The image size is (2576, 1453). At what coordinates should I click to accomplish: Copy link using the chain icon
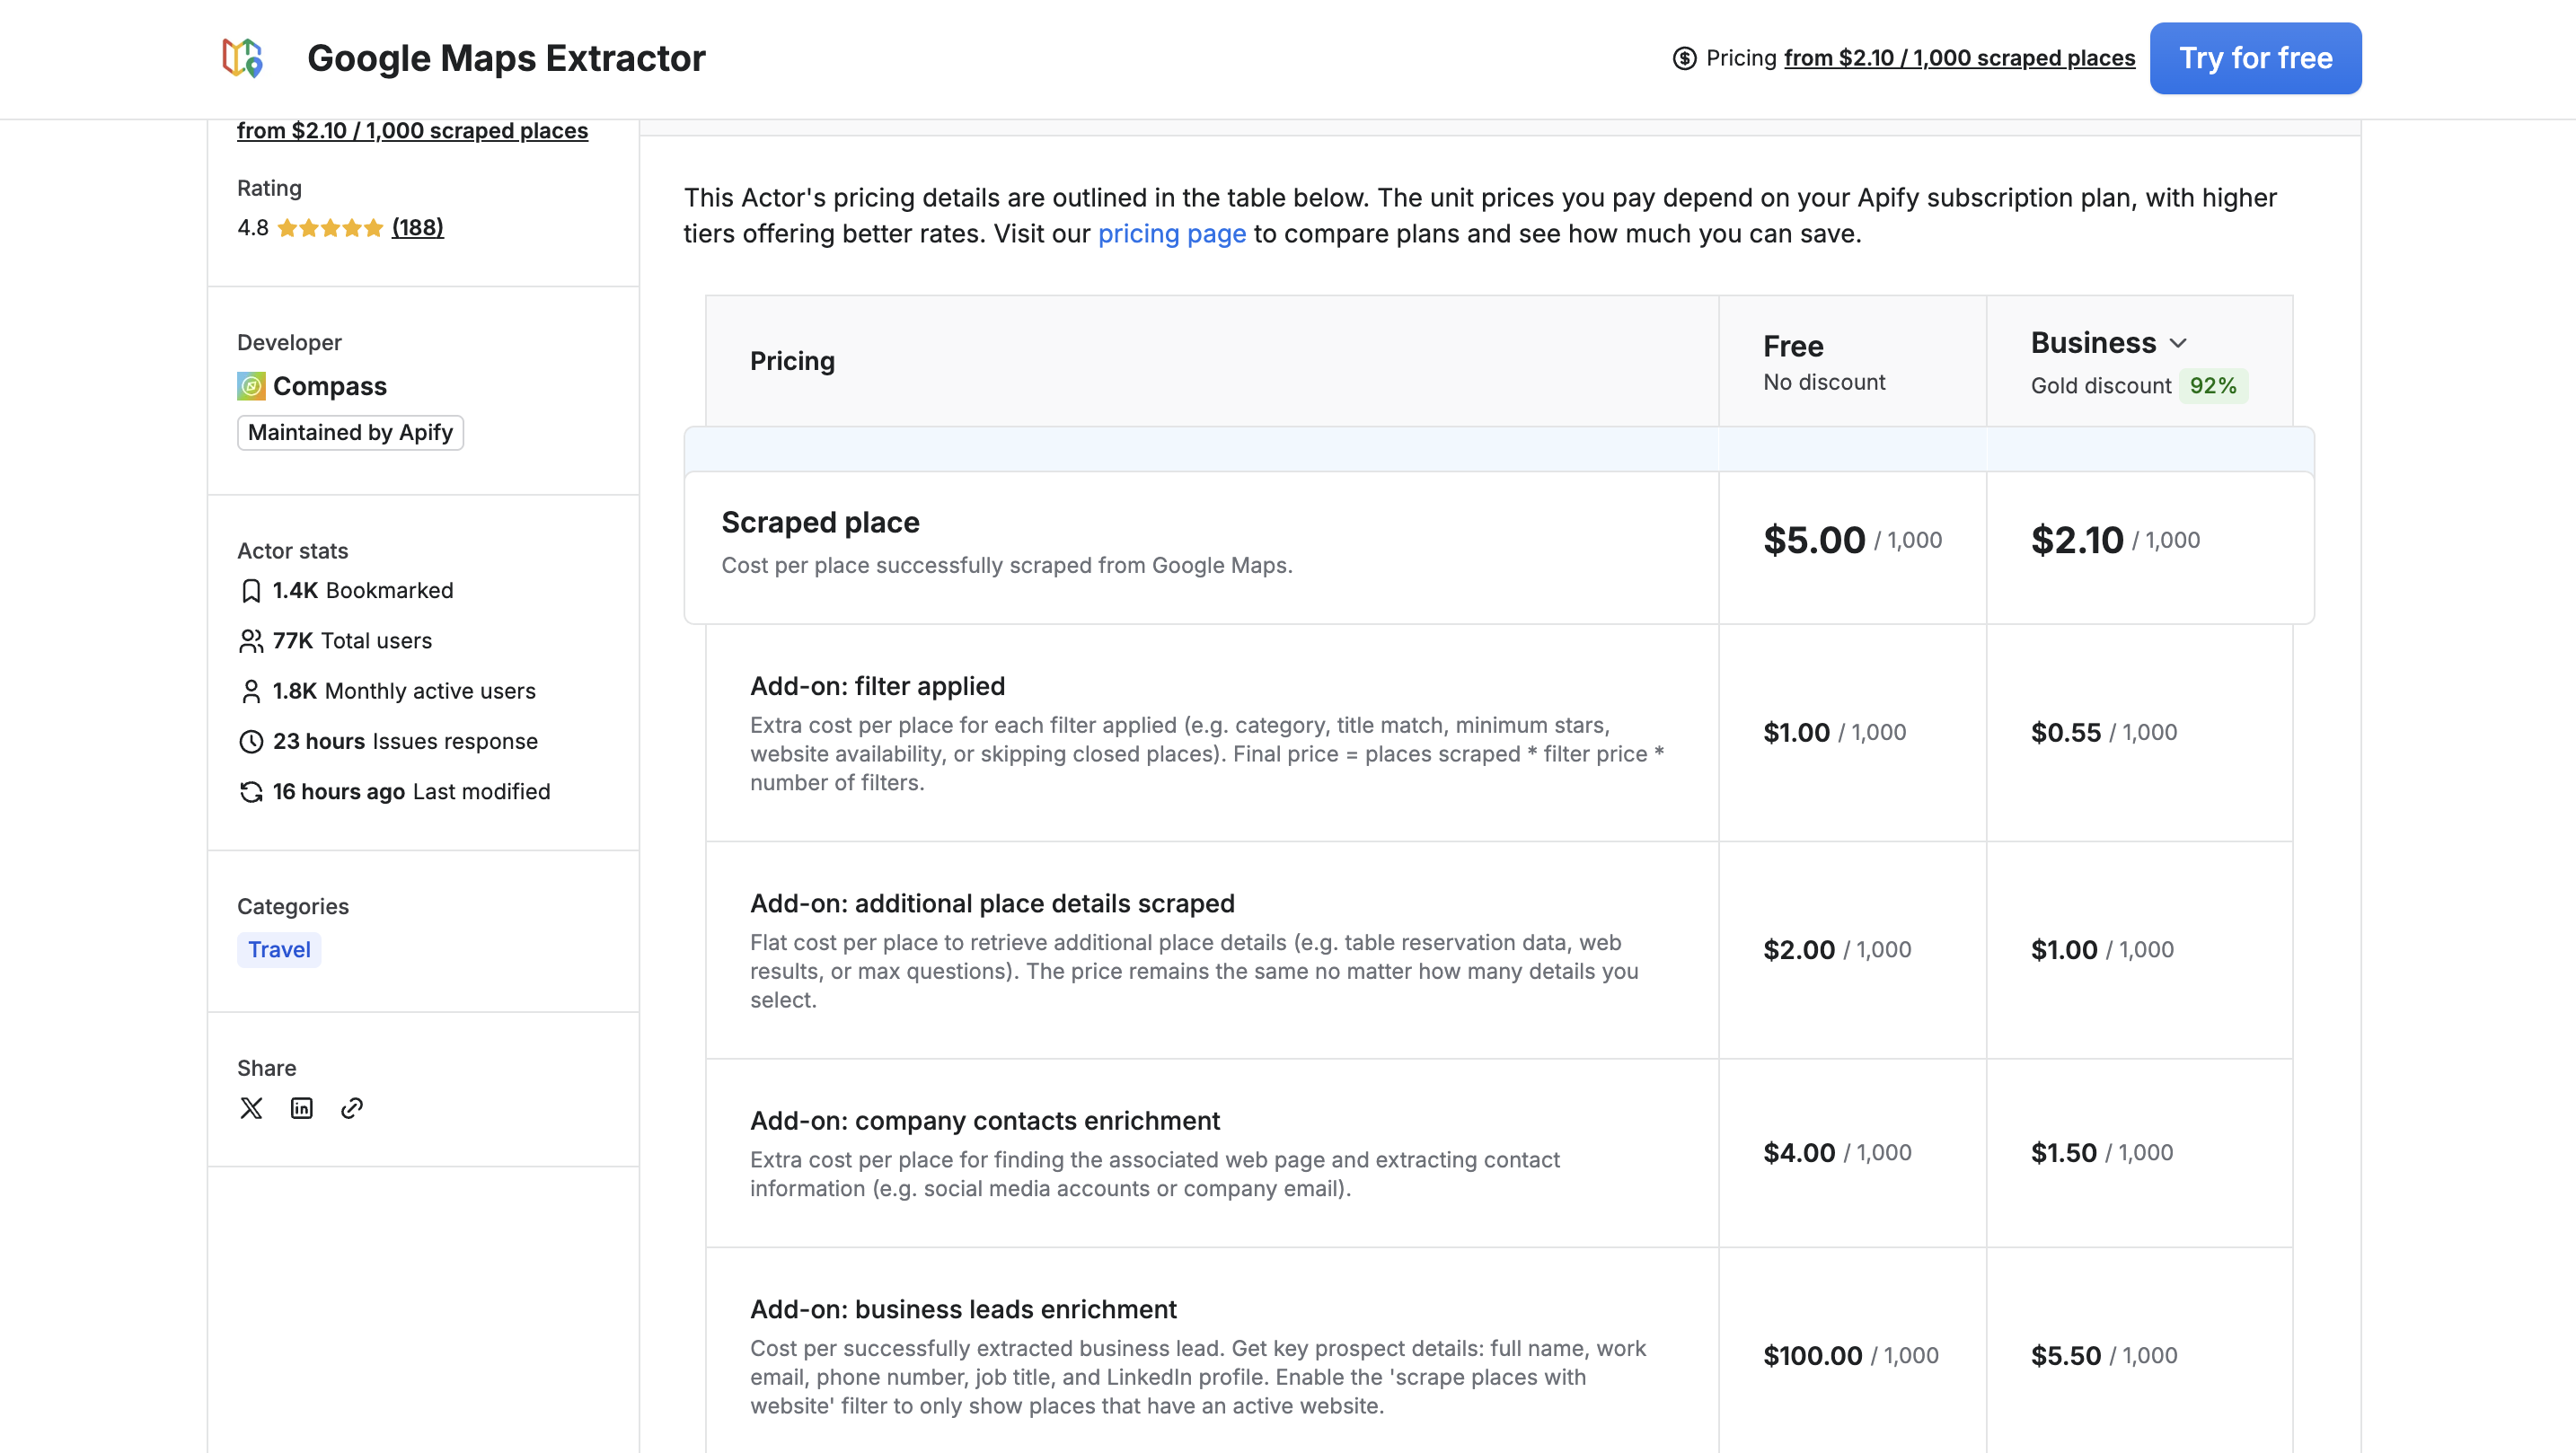pyautogui.click(x=351, y=1108)
